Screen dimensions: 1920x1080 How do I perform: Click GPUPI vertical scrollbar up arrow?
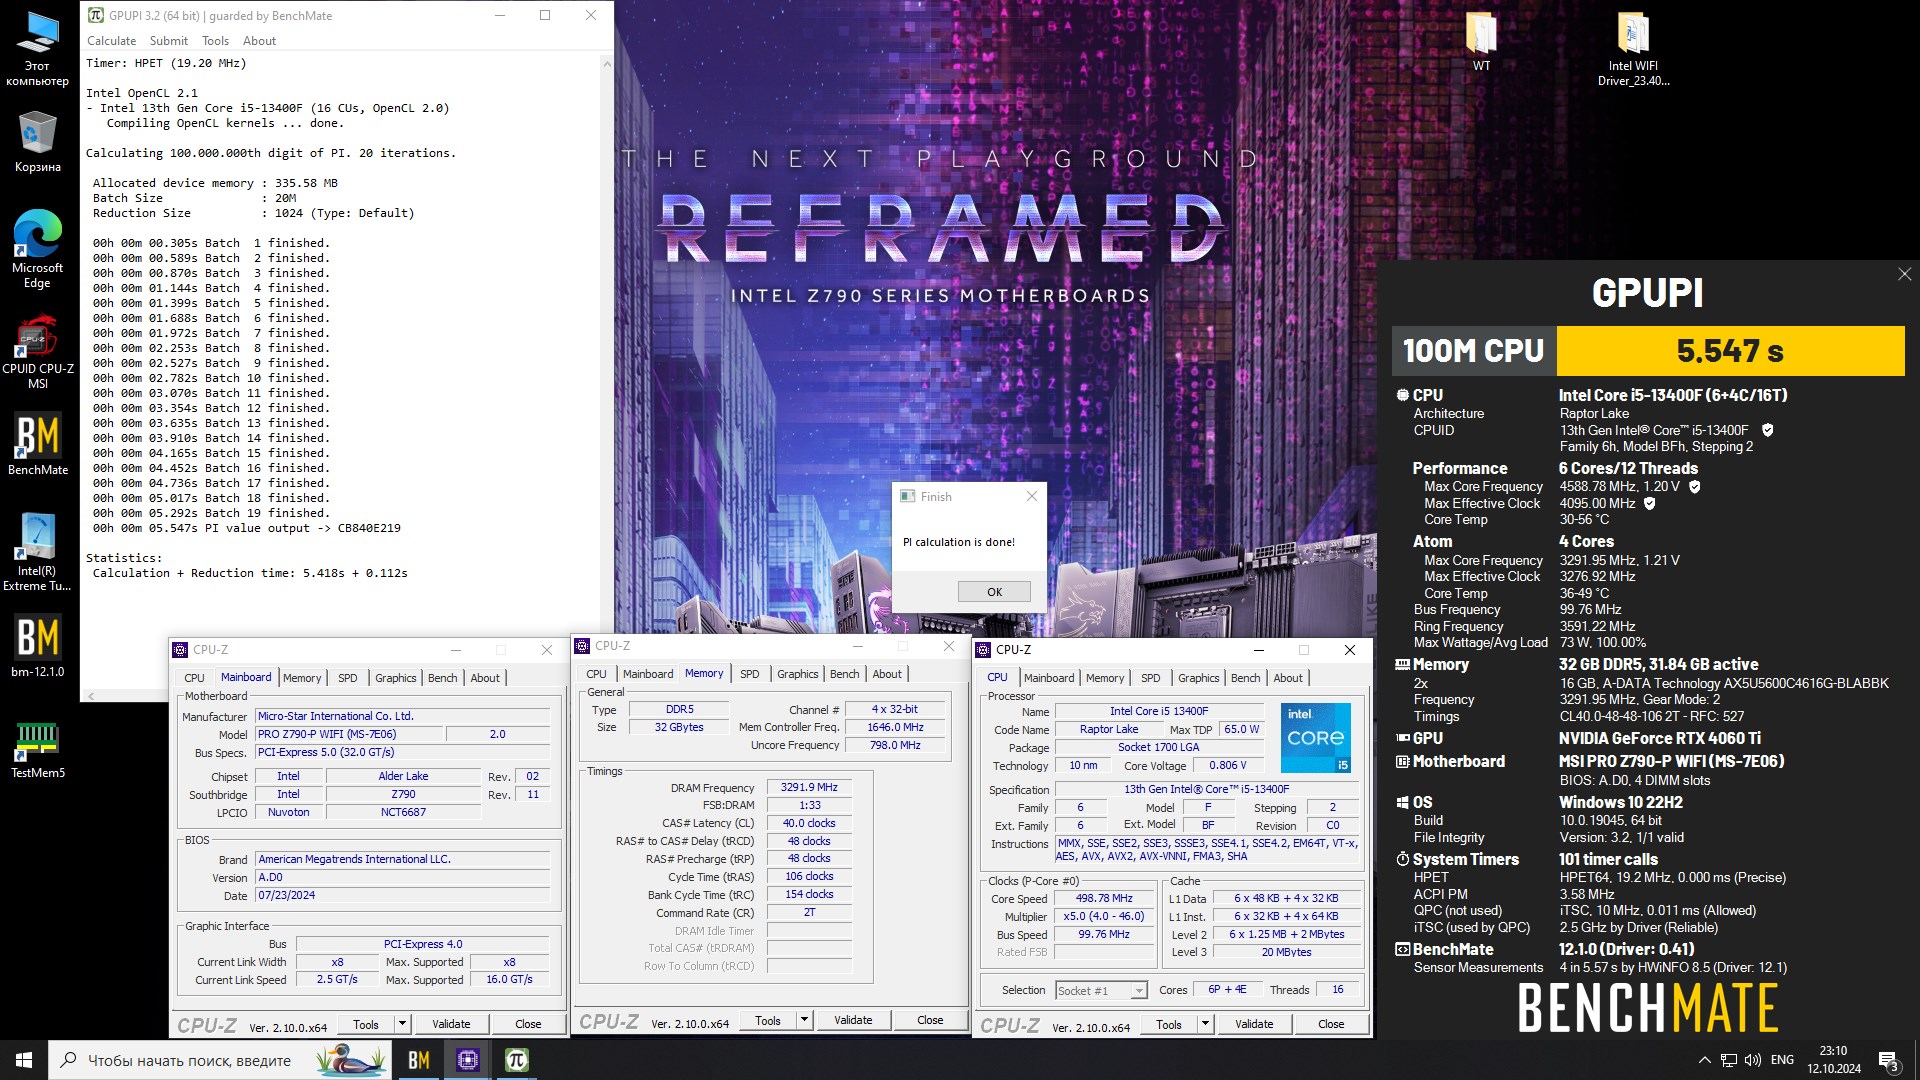click(606, 64)
